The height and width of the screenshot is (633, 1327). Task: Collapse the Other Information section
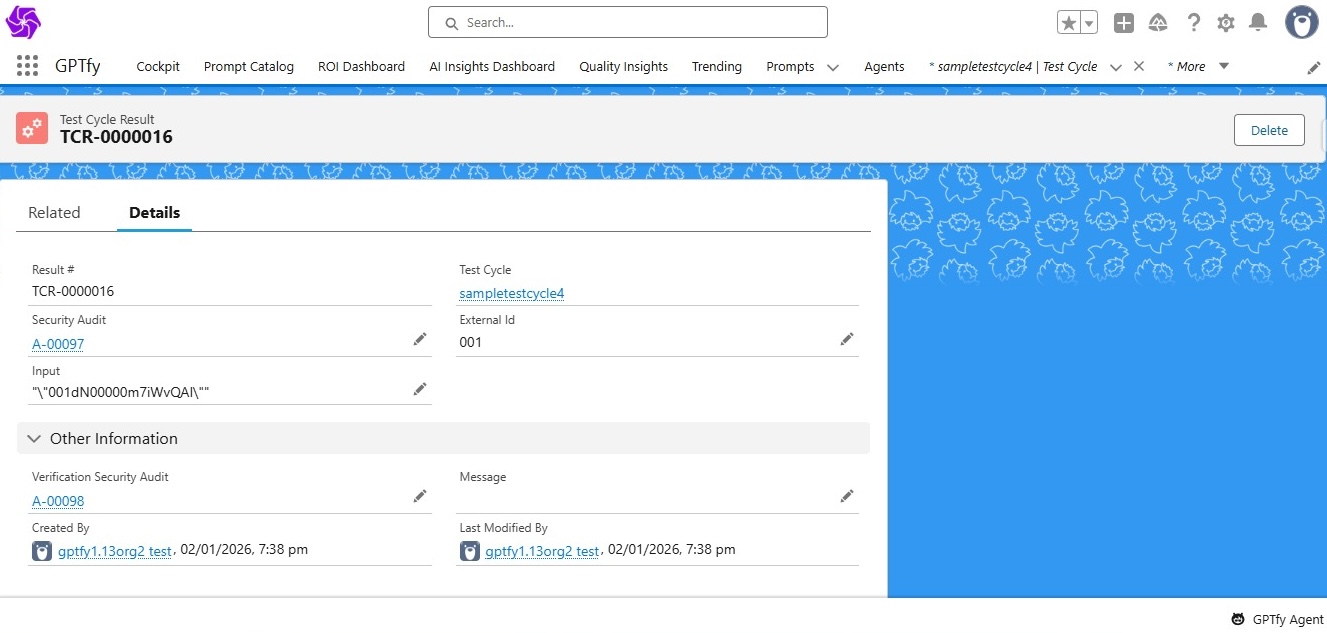point(34,438)
